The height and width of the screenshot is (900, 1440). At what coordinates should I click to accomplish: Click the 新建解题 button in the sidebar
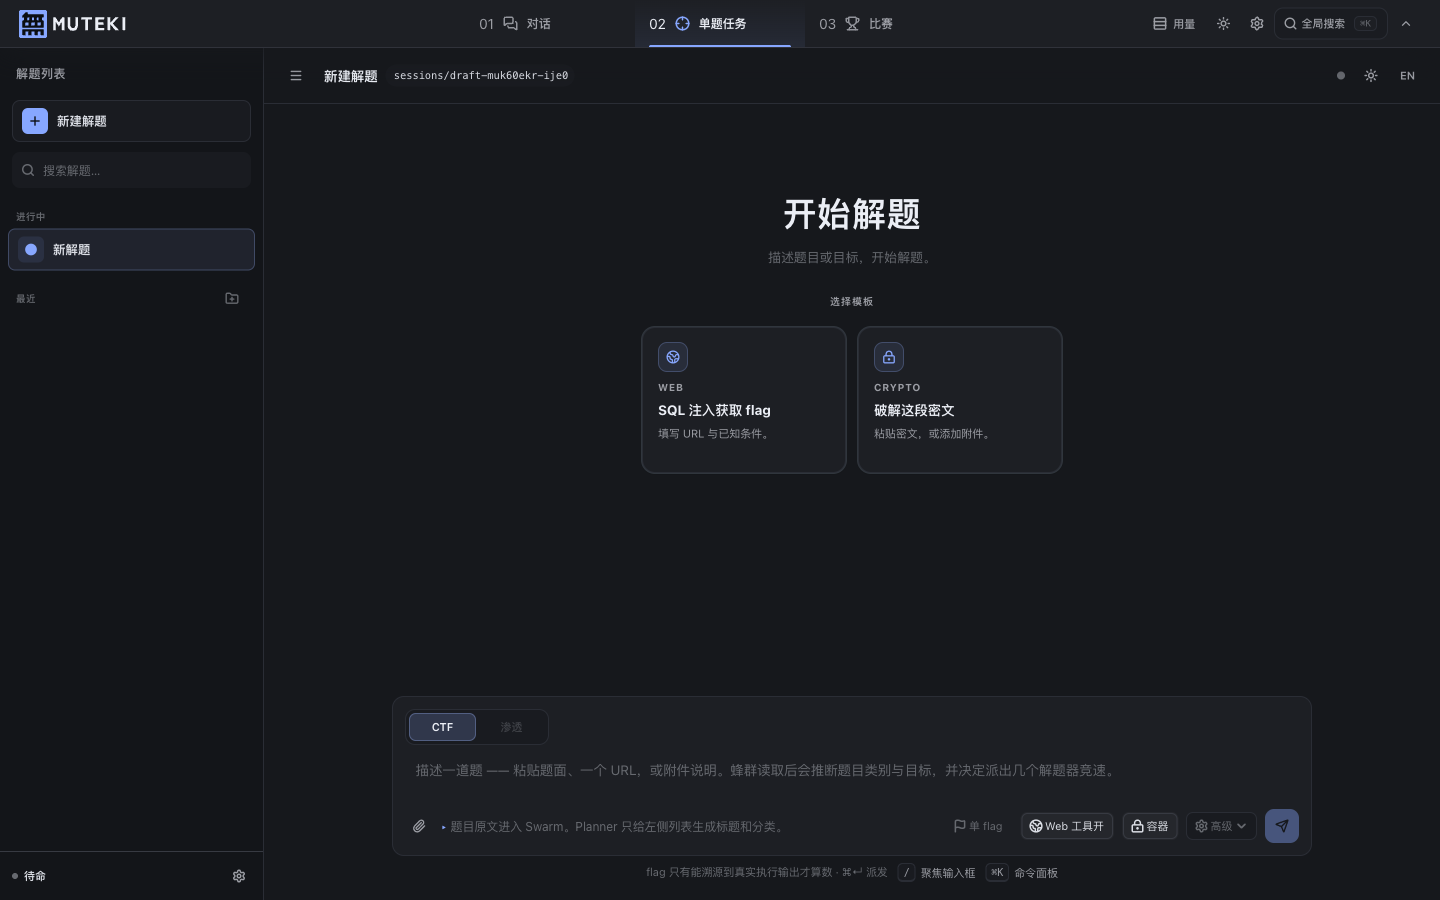pos(131,121)
